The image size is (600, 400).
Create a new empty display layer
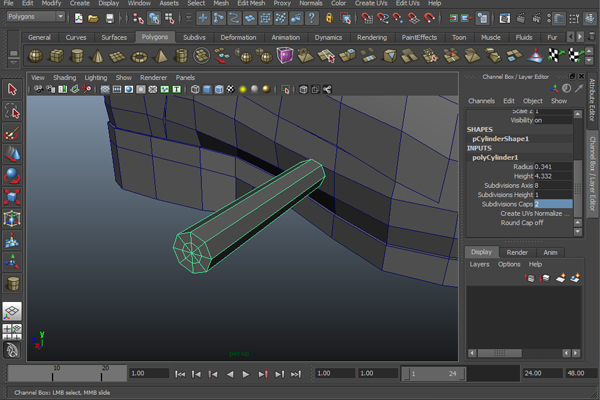coord(560,278)
